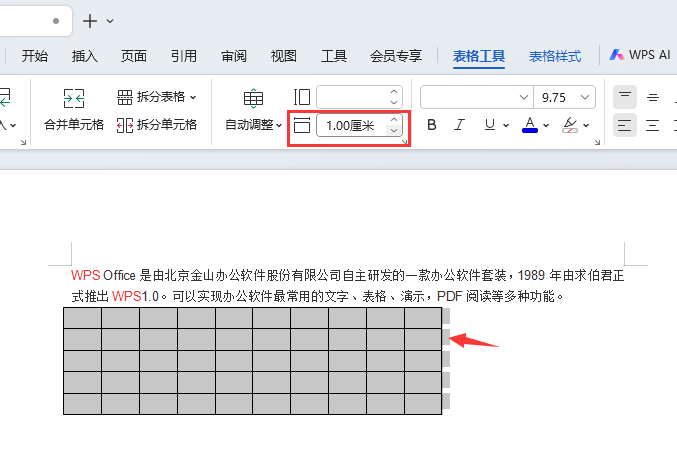Open the WPS AI button
The height and width of the screenshot is (466, 677).
[x=640, y=55]
